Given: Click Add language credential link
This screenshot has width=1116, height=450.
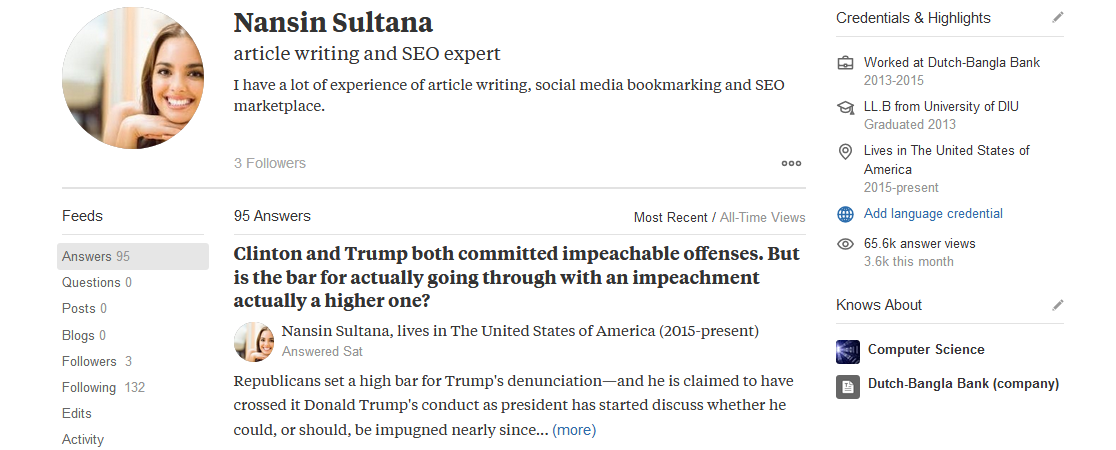Looking at the screenshot, I should click(933, 214).
